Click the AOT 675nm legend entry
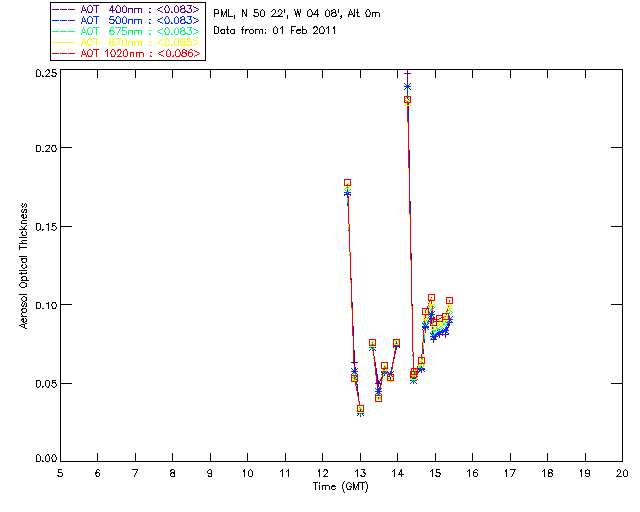This screenshot has width=640, height=512. pos(126,31)
